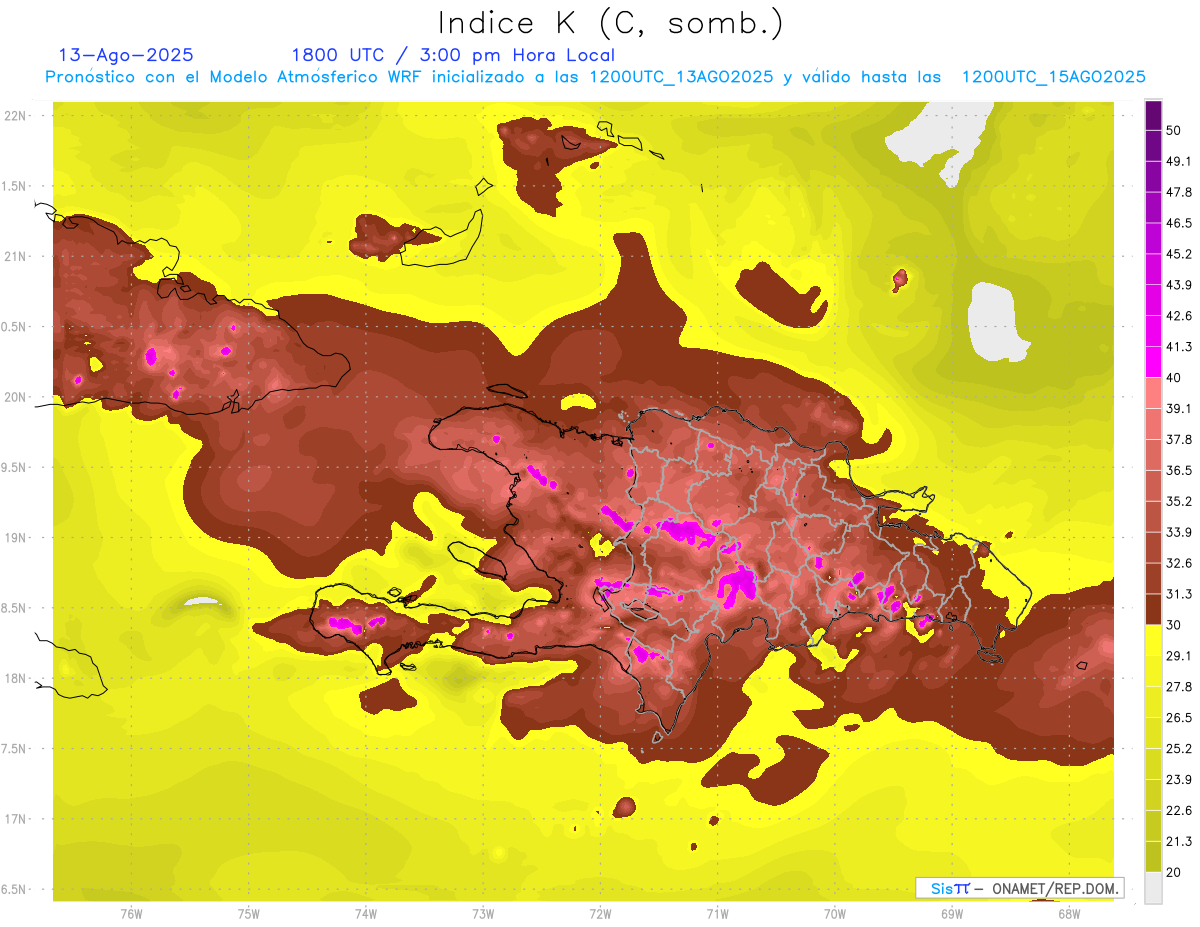The width and height of the screenshot is (1200, 927).
Task: Click the '70W' longitude label
Action: point(834,914)
